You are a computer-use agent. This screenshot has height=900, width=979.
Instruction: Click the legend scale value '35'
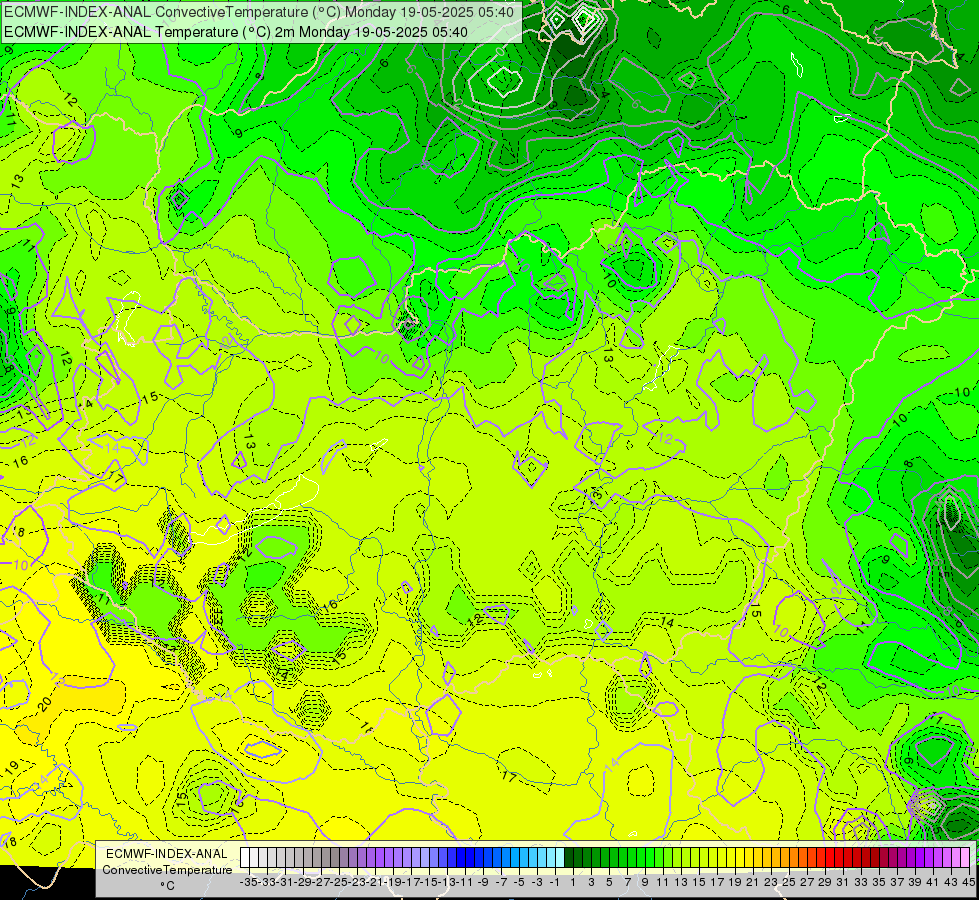click(878, 882)
